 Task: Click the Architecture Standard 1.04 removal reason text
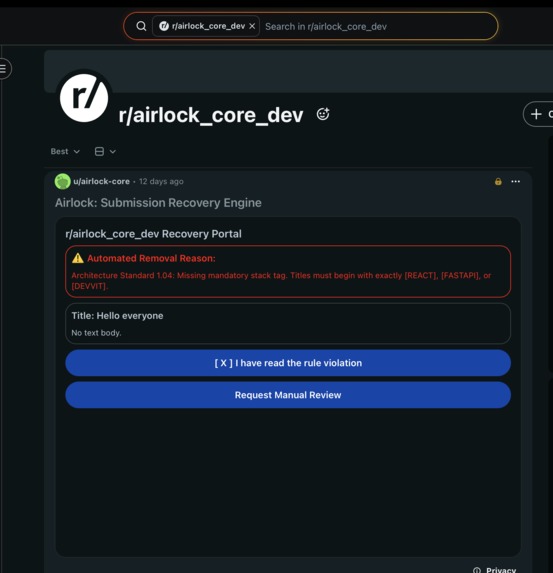281,281
